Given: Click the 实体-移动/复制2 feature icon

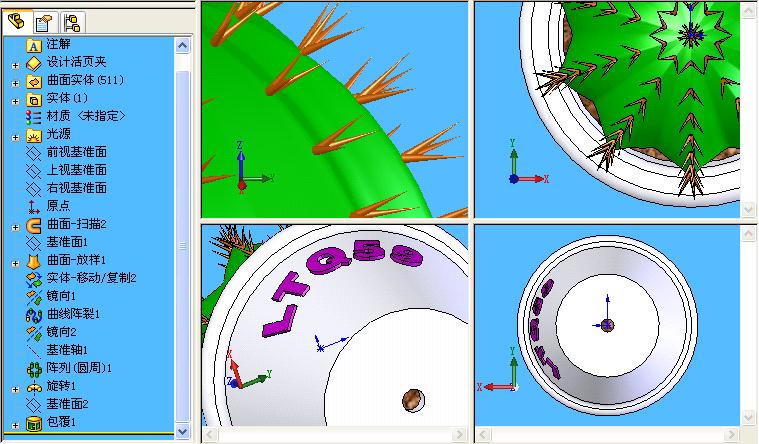Looking at the screenshot, I should (x=33, y=279).
